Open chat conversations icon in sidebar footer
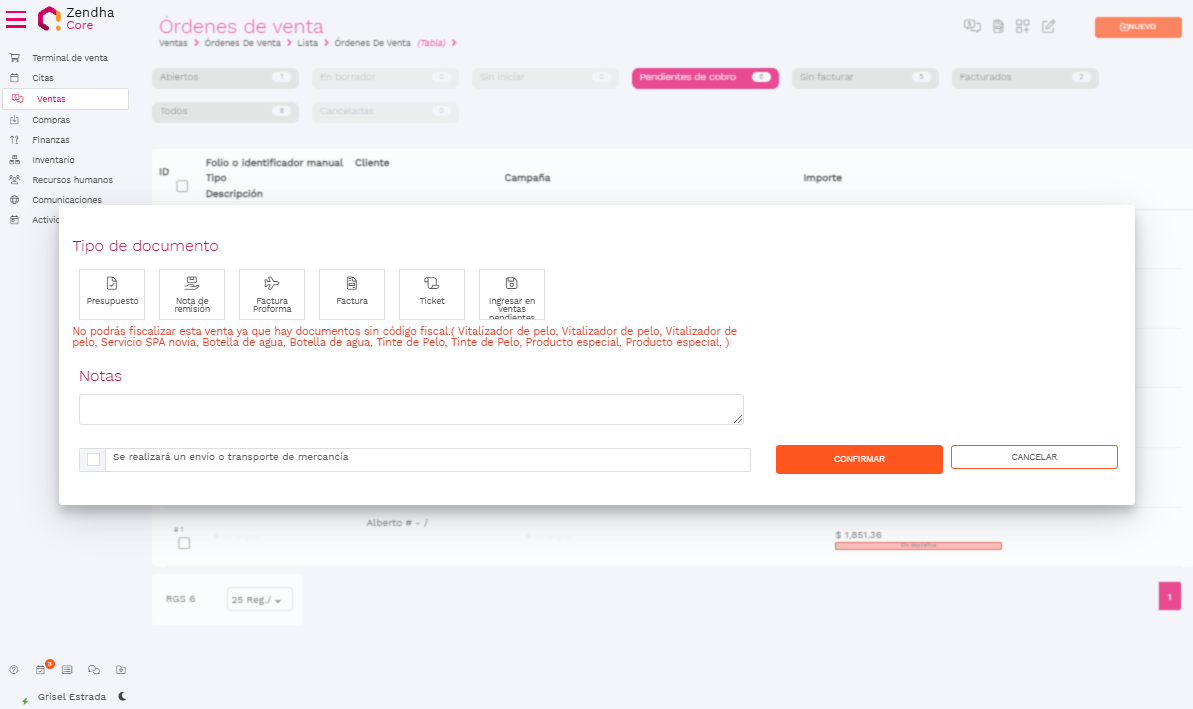The image size is (1193, 709). 94,670
